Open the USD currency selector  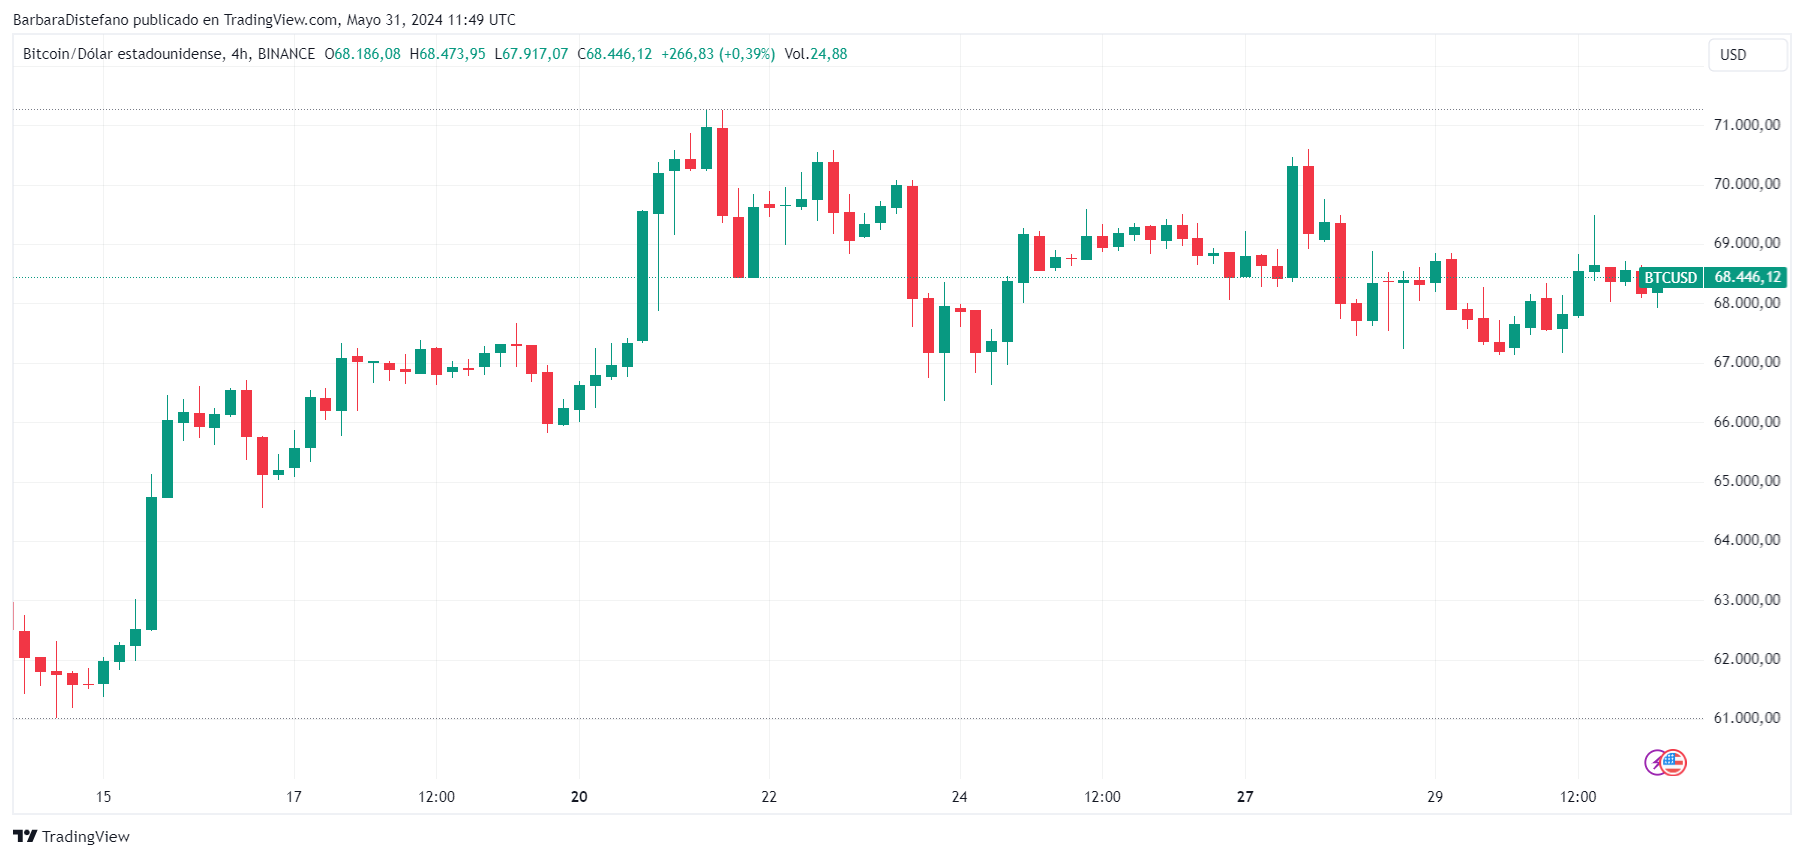(1747, 55)
